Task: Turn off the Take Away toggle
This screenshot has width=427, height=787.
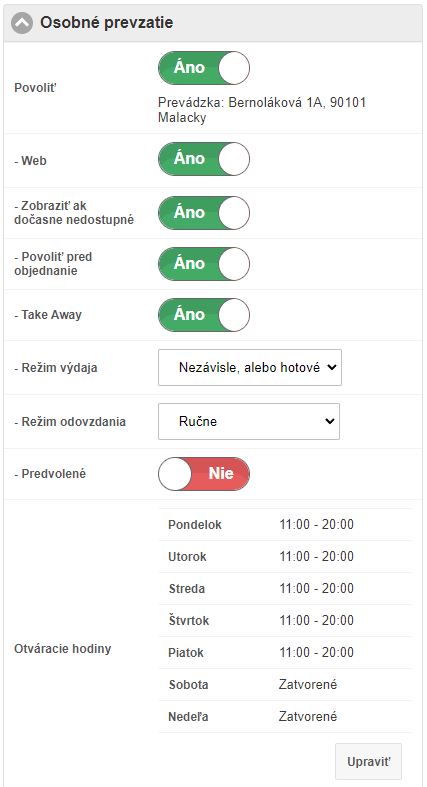Action: coord(204,315)
